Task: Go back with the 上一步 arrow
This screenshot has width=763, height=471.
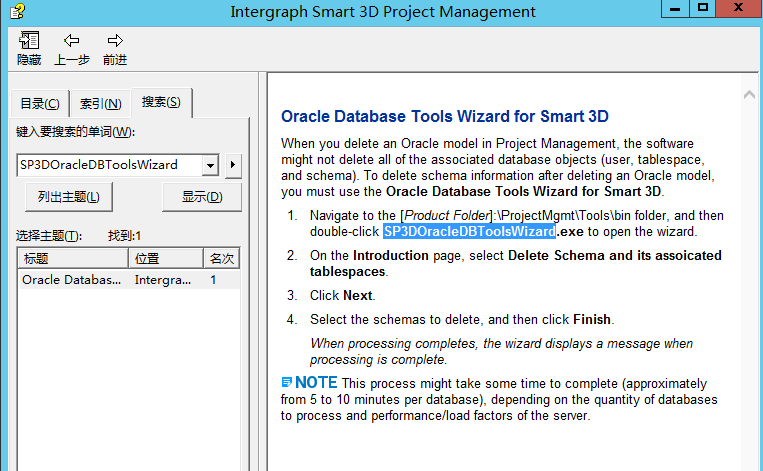Action: point(72,48)
